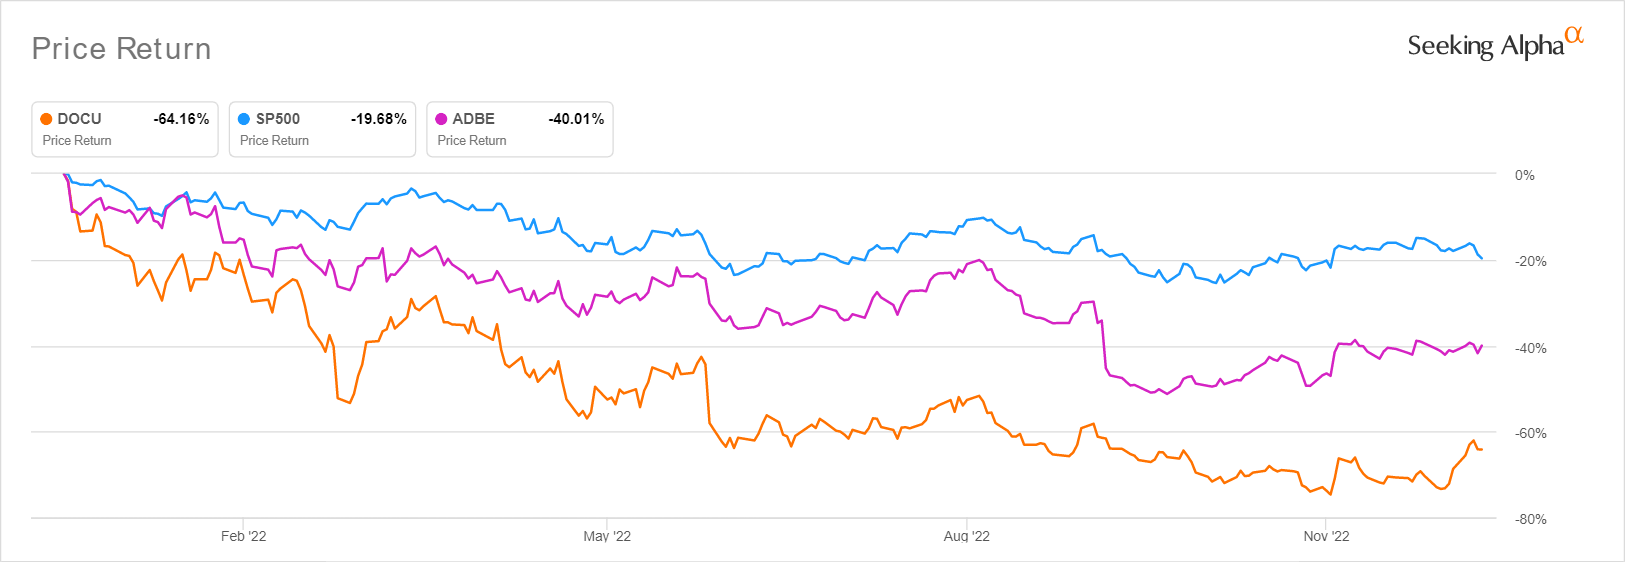Select the Feb '22 x-axis label

click(x=244, y=536)
